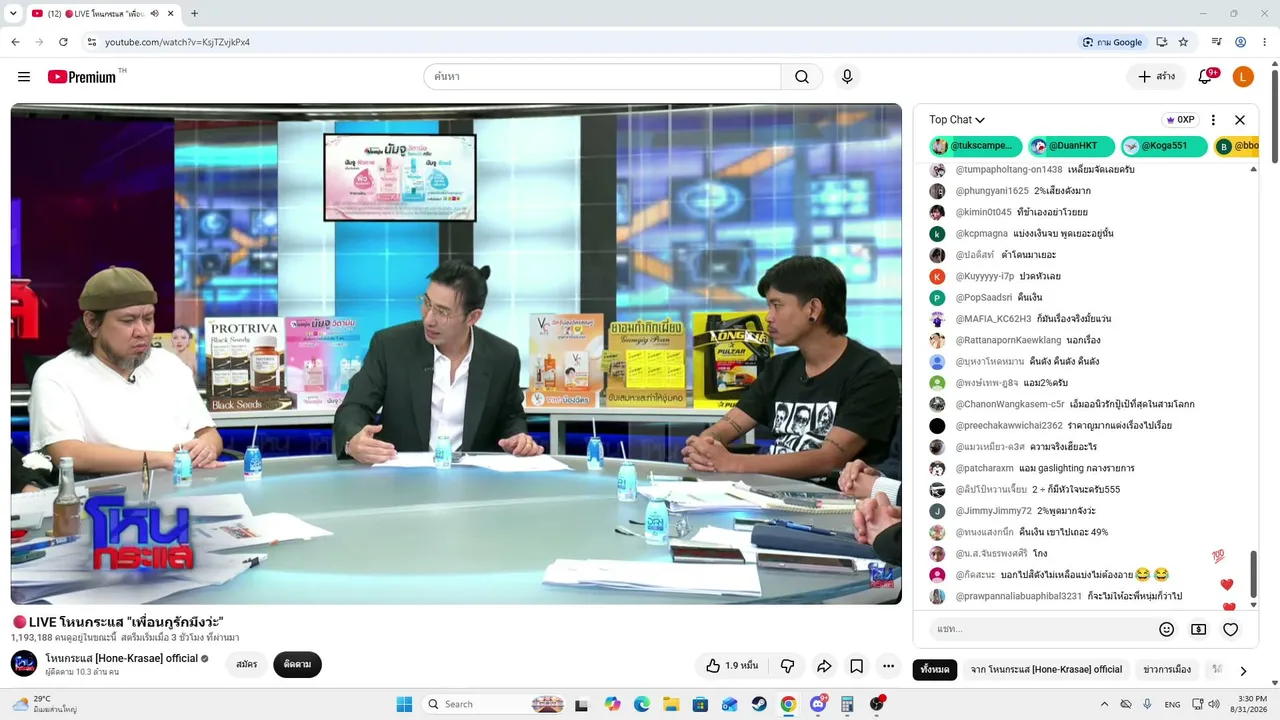Screen dimensions: 1280x720
Task: Click the Windows taskbar Search box
Action: tap(495, 704)
